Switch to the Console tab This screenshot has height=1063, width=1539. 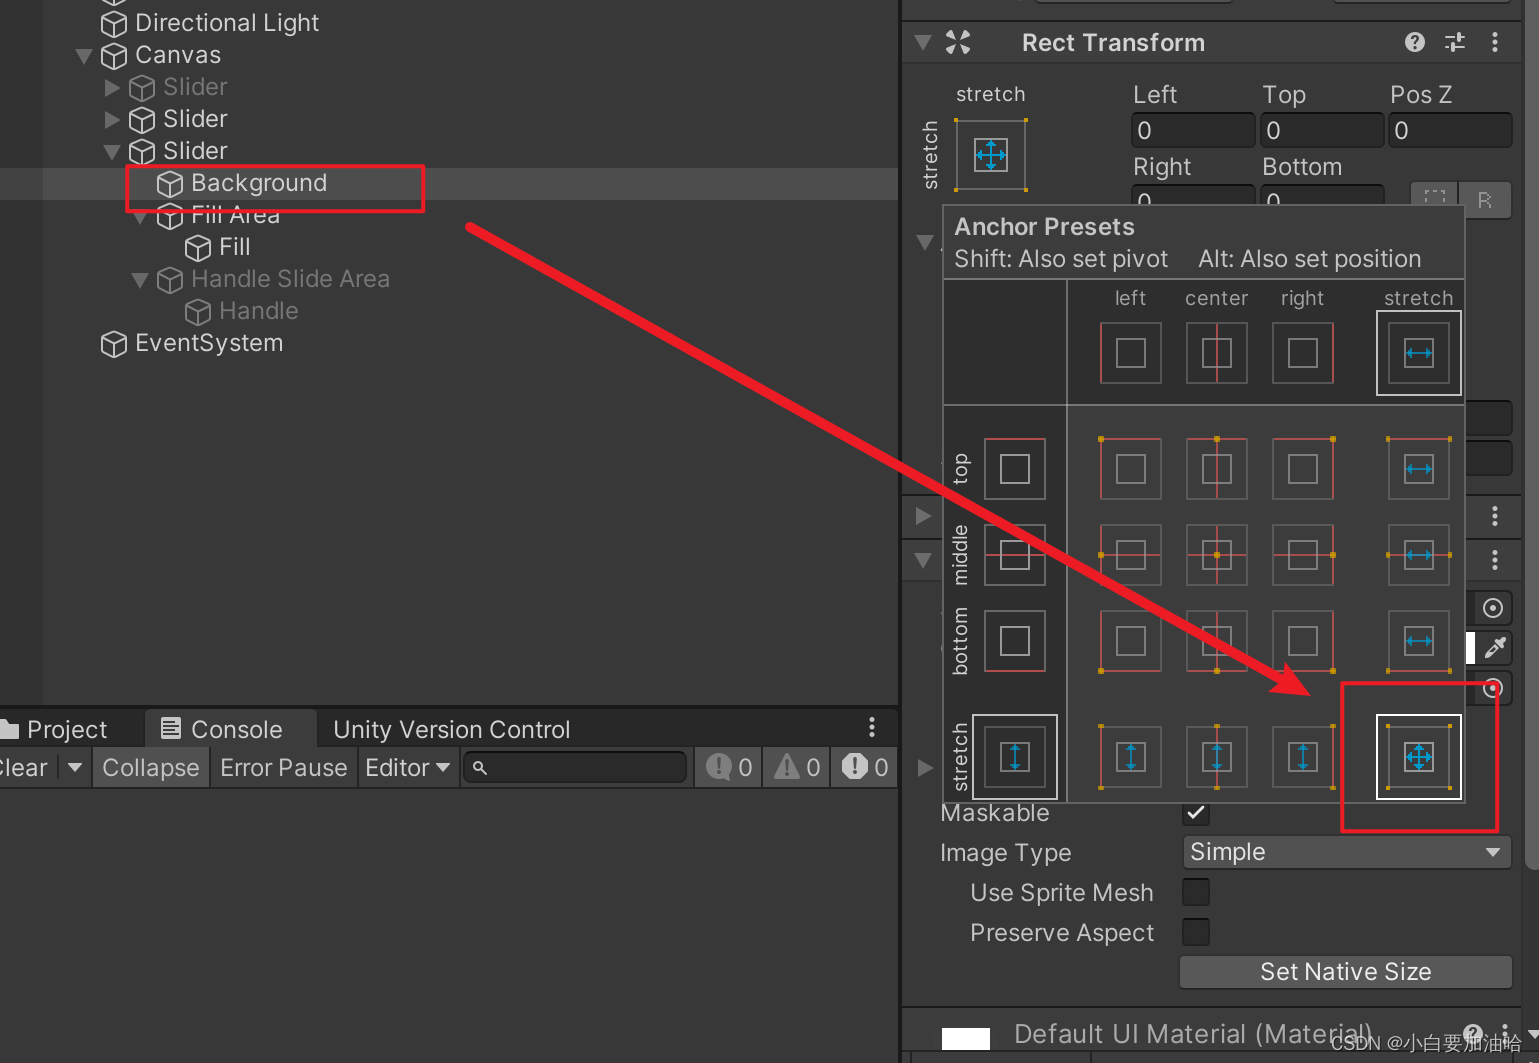tap(231, 730)
